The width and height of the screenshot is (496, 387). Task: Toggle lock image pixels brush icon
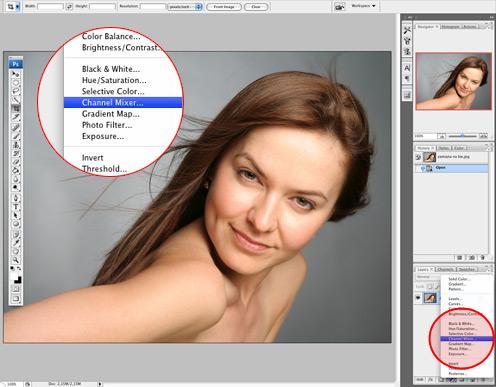click(x=436, y=286)
